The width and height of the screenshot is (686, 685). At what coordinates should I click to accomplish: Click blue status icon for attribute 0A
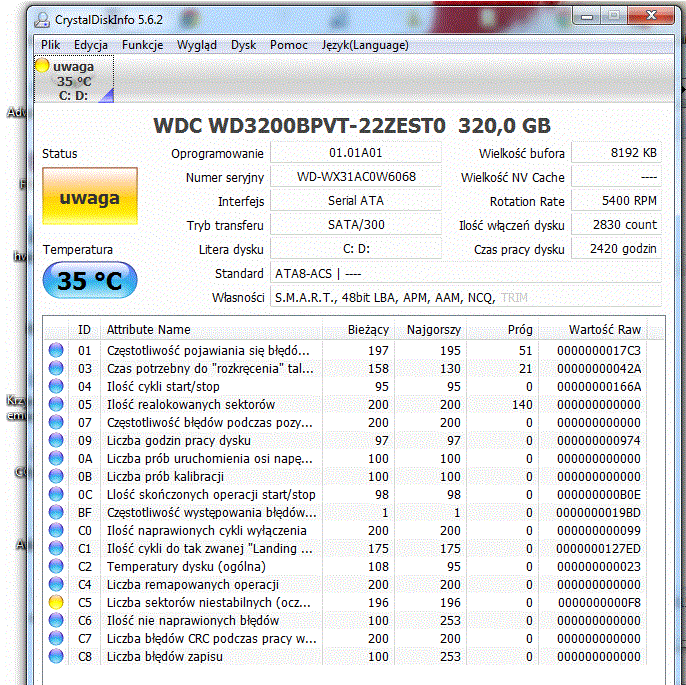56,458
